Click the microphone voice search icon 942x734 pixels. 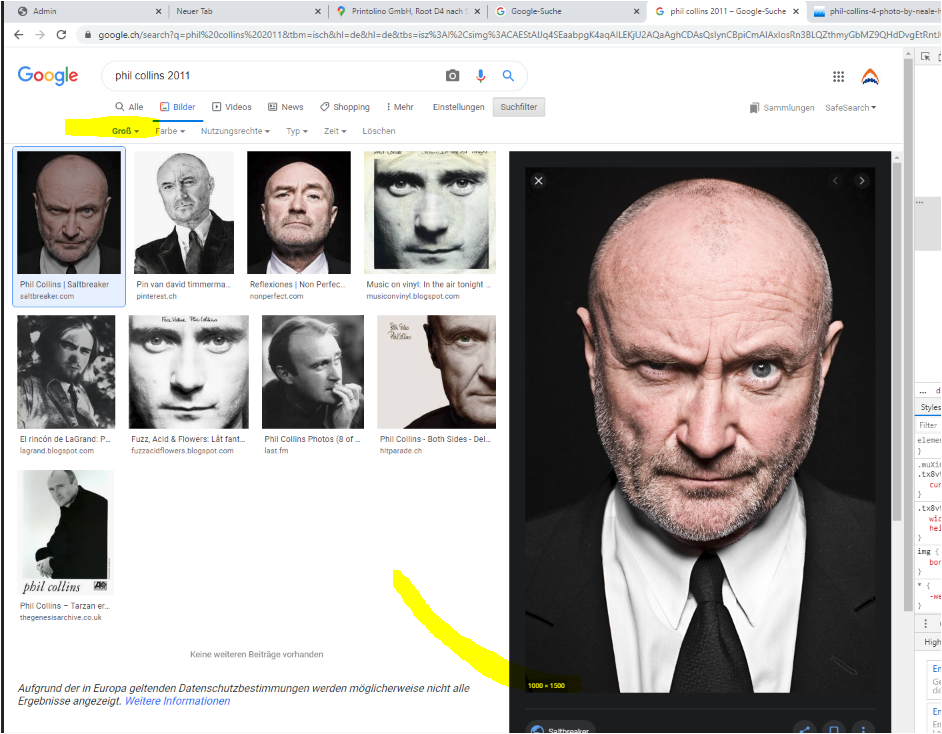[481, 76]
